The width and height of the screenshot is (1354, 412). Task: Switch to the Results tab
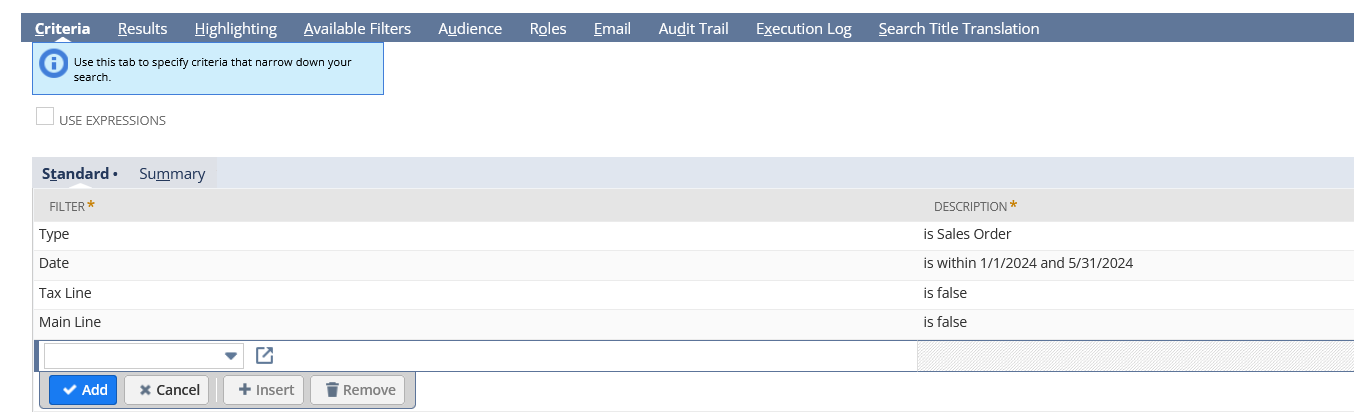(x=142, y=29)
